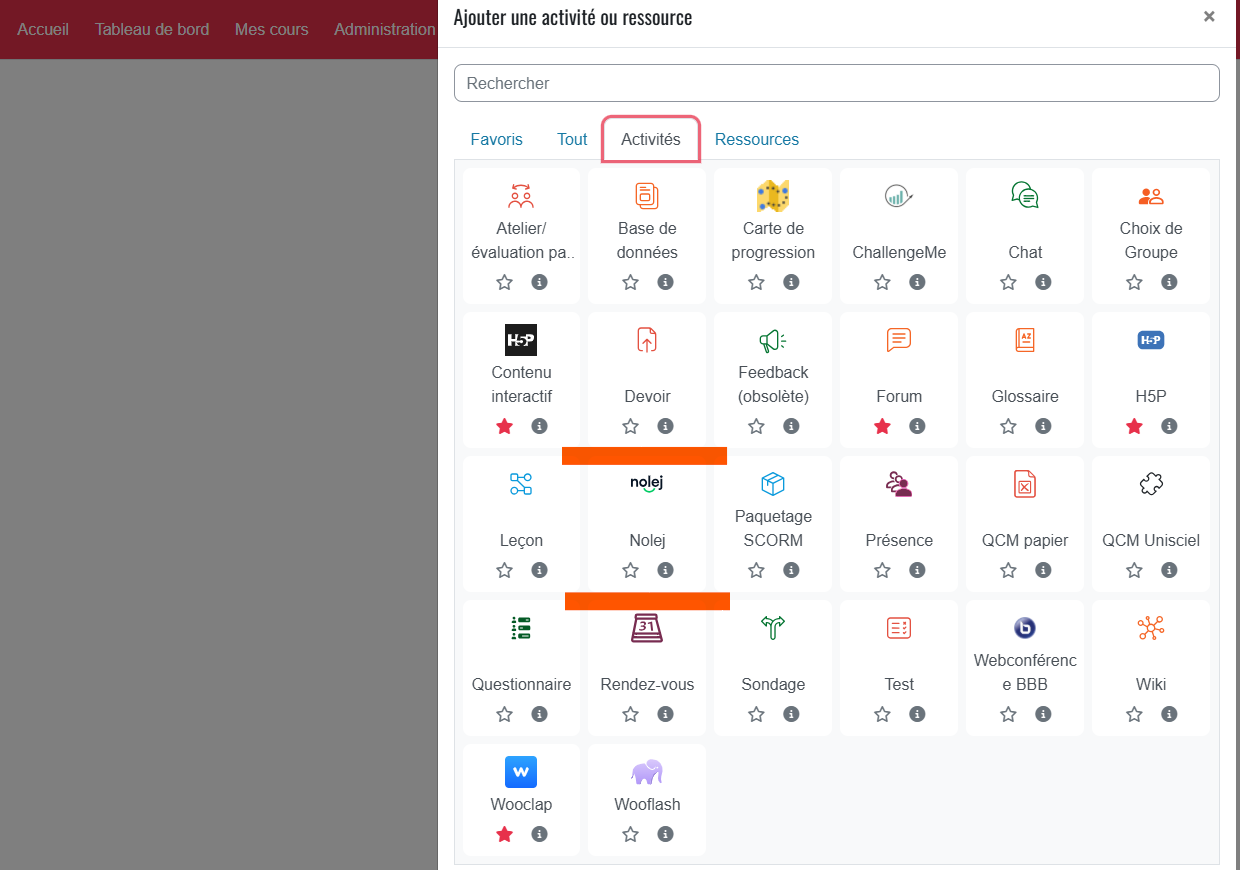Remove Wooclap from favorites using its star
The image size is (1240, 870).
[504, 834]
